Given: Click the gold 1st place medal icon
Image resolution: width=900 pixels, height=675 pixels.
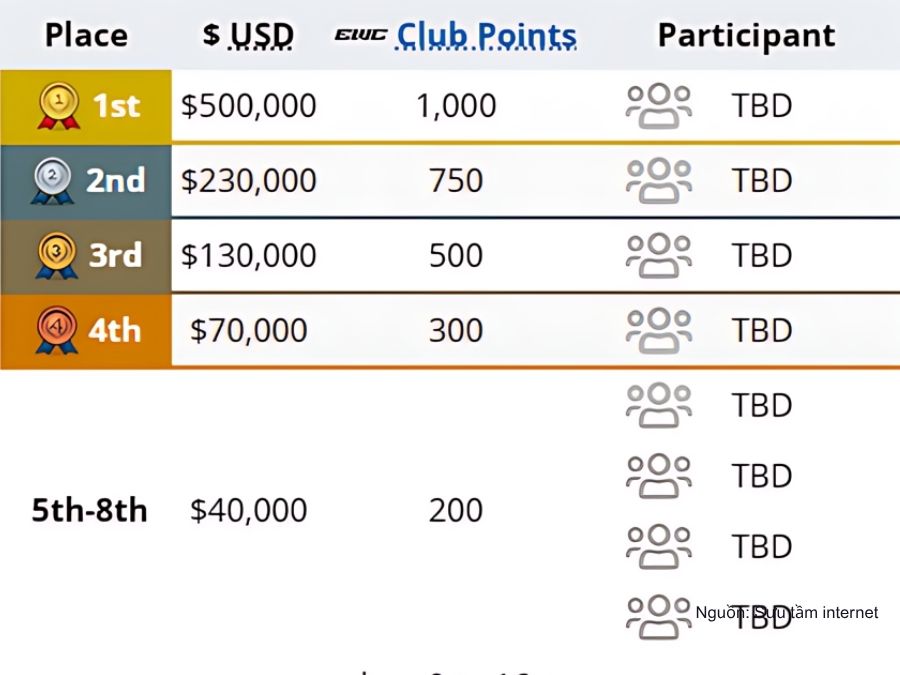Looking at the screenshot, I should [59, 106].
